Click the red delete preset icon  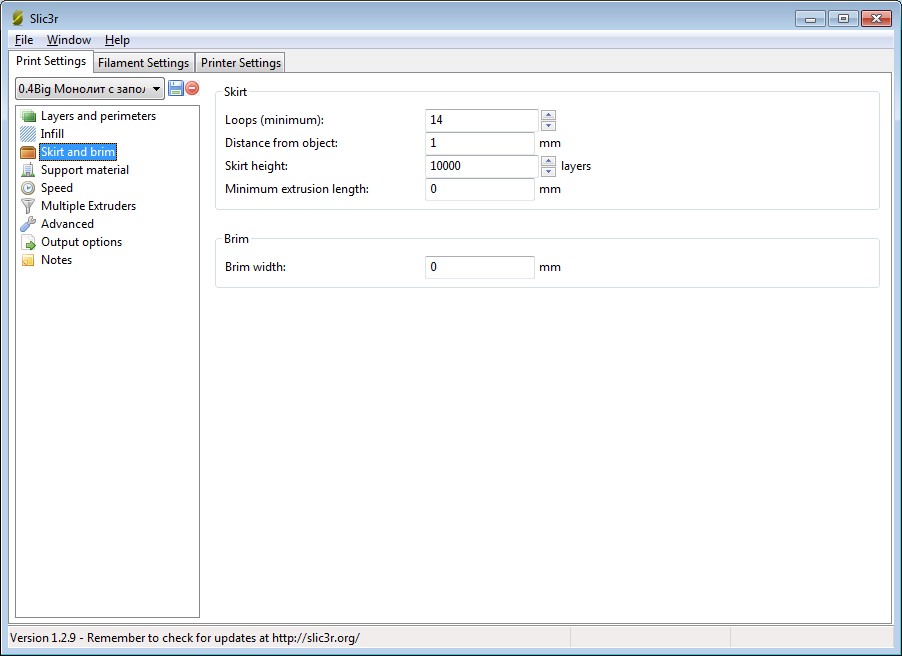pyautogui.click(x=192, y=89)
